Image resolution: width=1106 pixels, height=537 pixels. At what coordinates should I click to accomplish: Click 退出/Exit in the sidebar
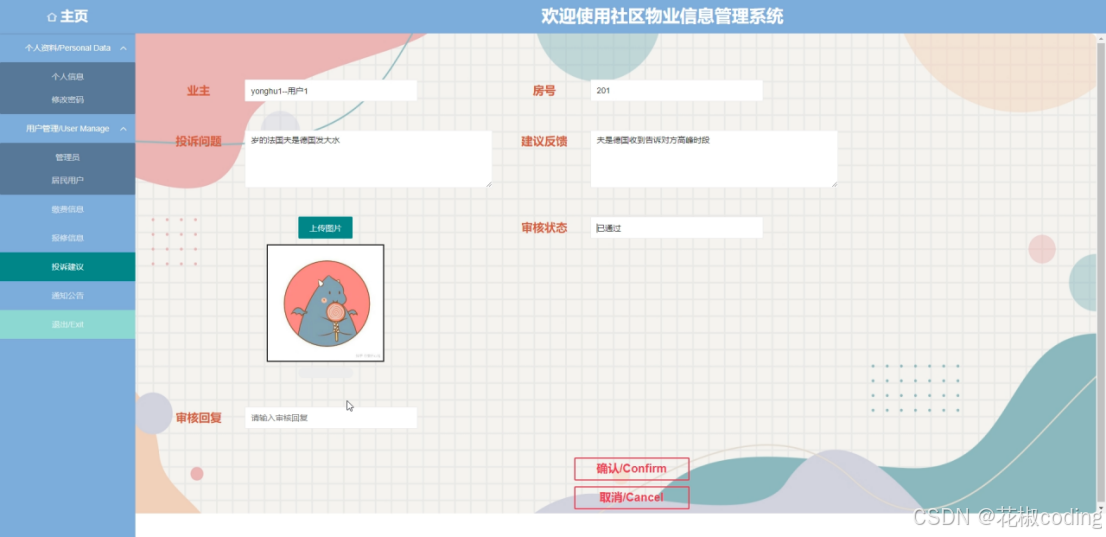tap(68, 324)
